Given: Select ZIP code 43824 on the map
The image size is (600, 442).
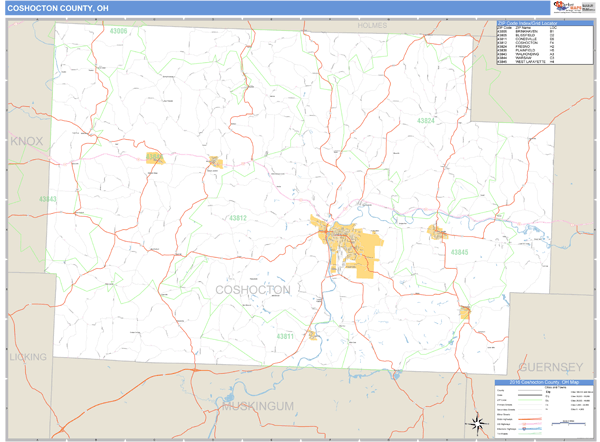Looking at the screenshot, I should tap(427, 120).
